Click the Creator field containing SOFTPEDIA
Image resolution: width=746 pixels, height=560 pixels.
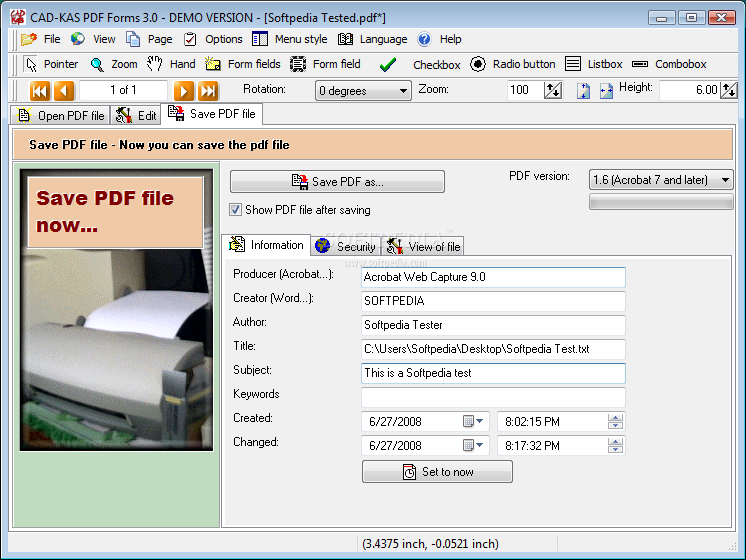pyautogui.click(x=493, y=301)
